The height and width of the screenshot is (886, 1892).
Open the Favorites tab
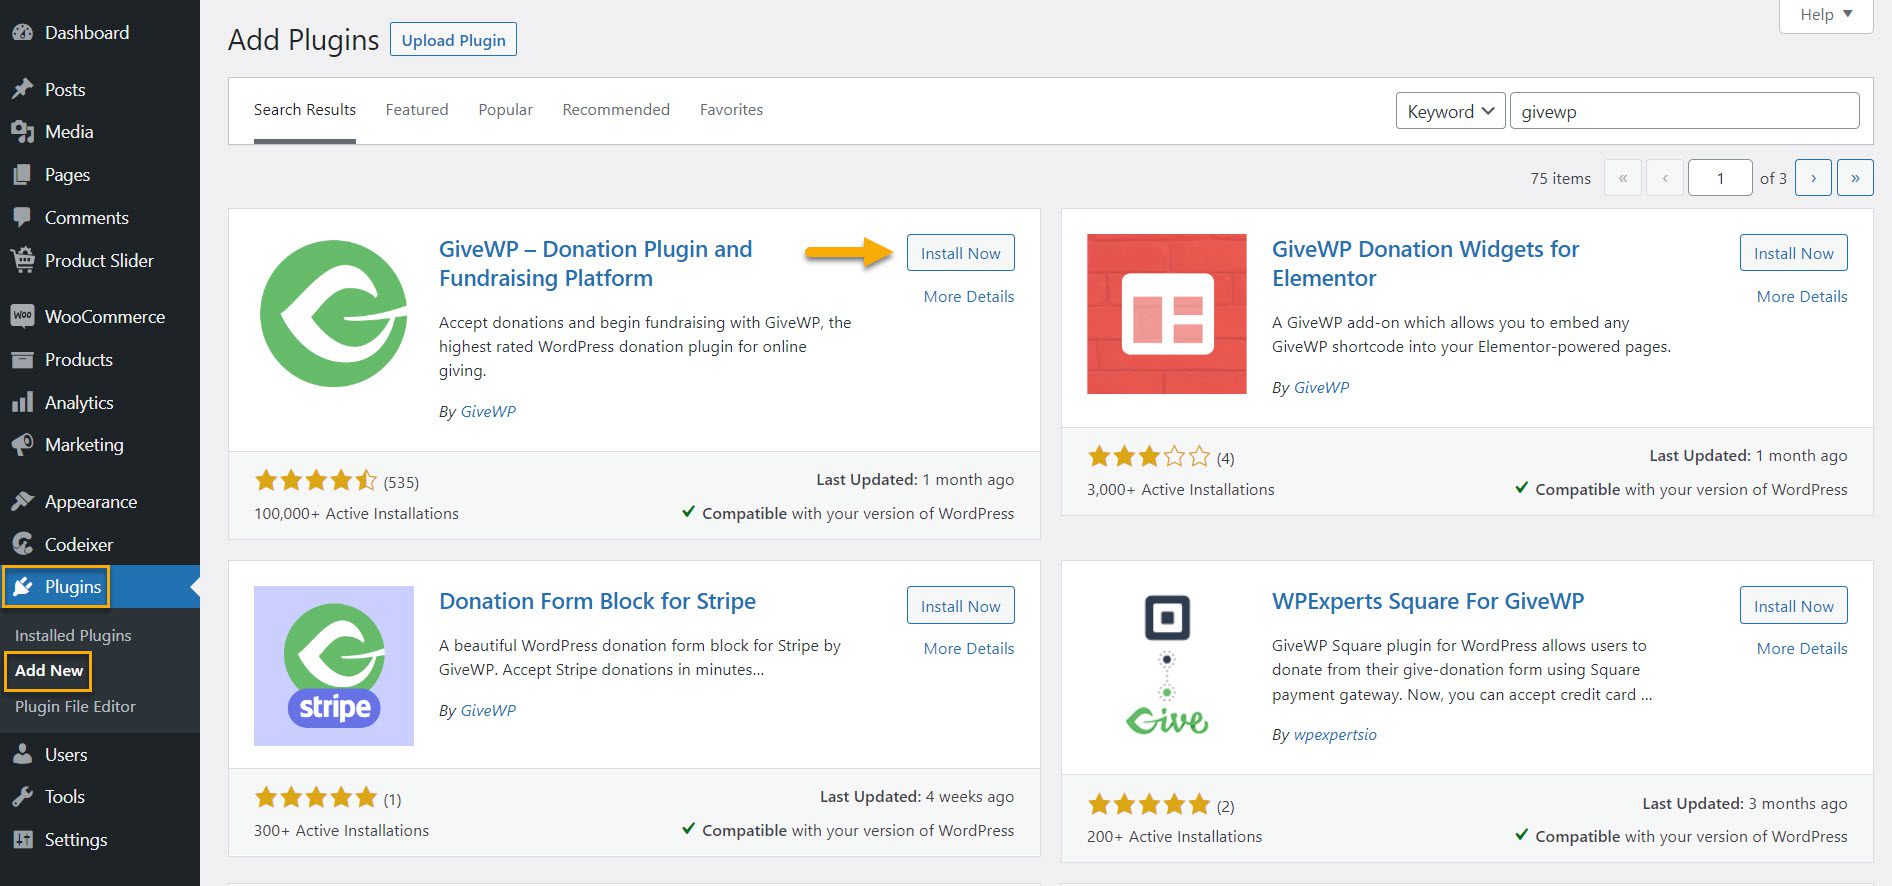click(x=731, y=110)
